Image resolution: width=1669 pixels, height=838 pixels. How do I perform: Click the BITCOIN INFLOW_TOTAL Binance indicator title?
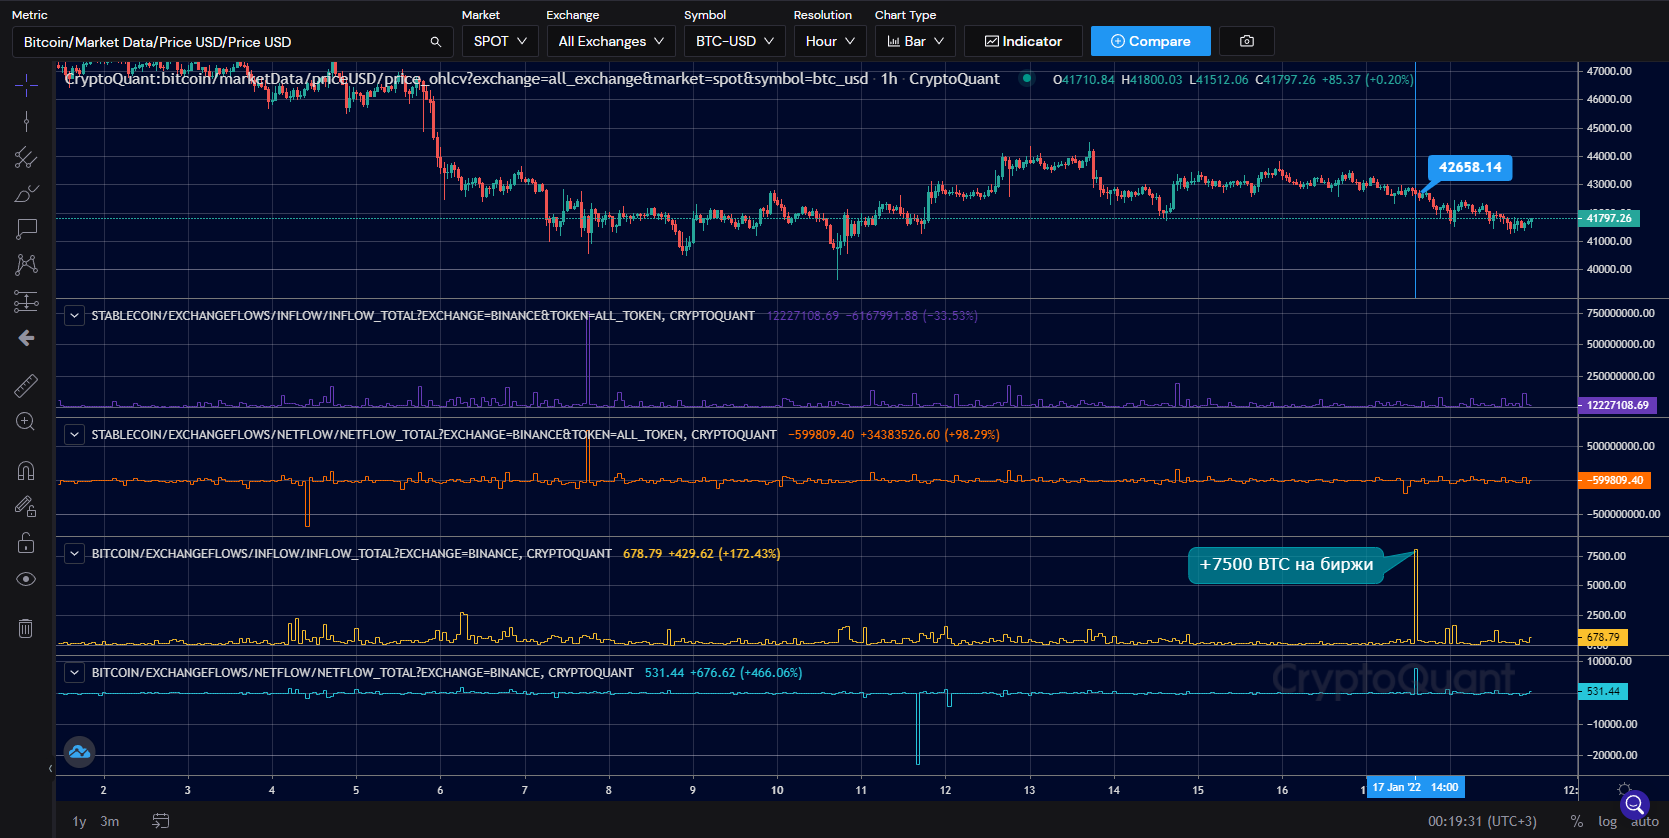(352, 554)
